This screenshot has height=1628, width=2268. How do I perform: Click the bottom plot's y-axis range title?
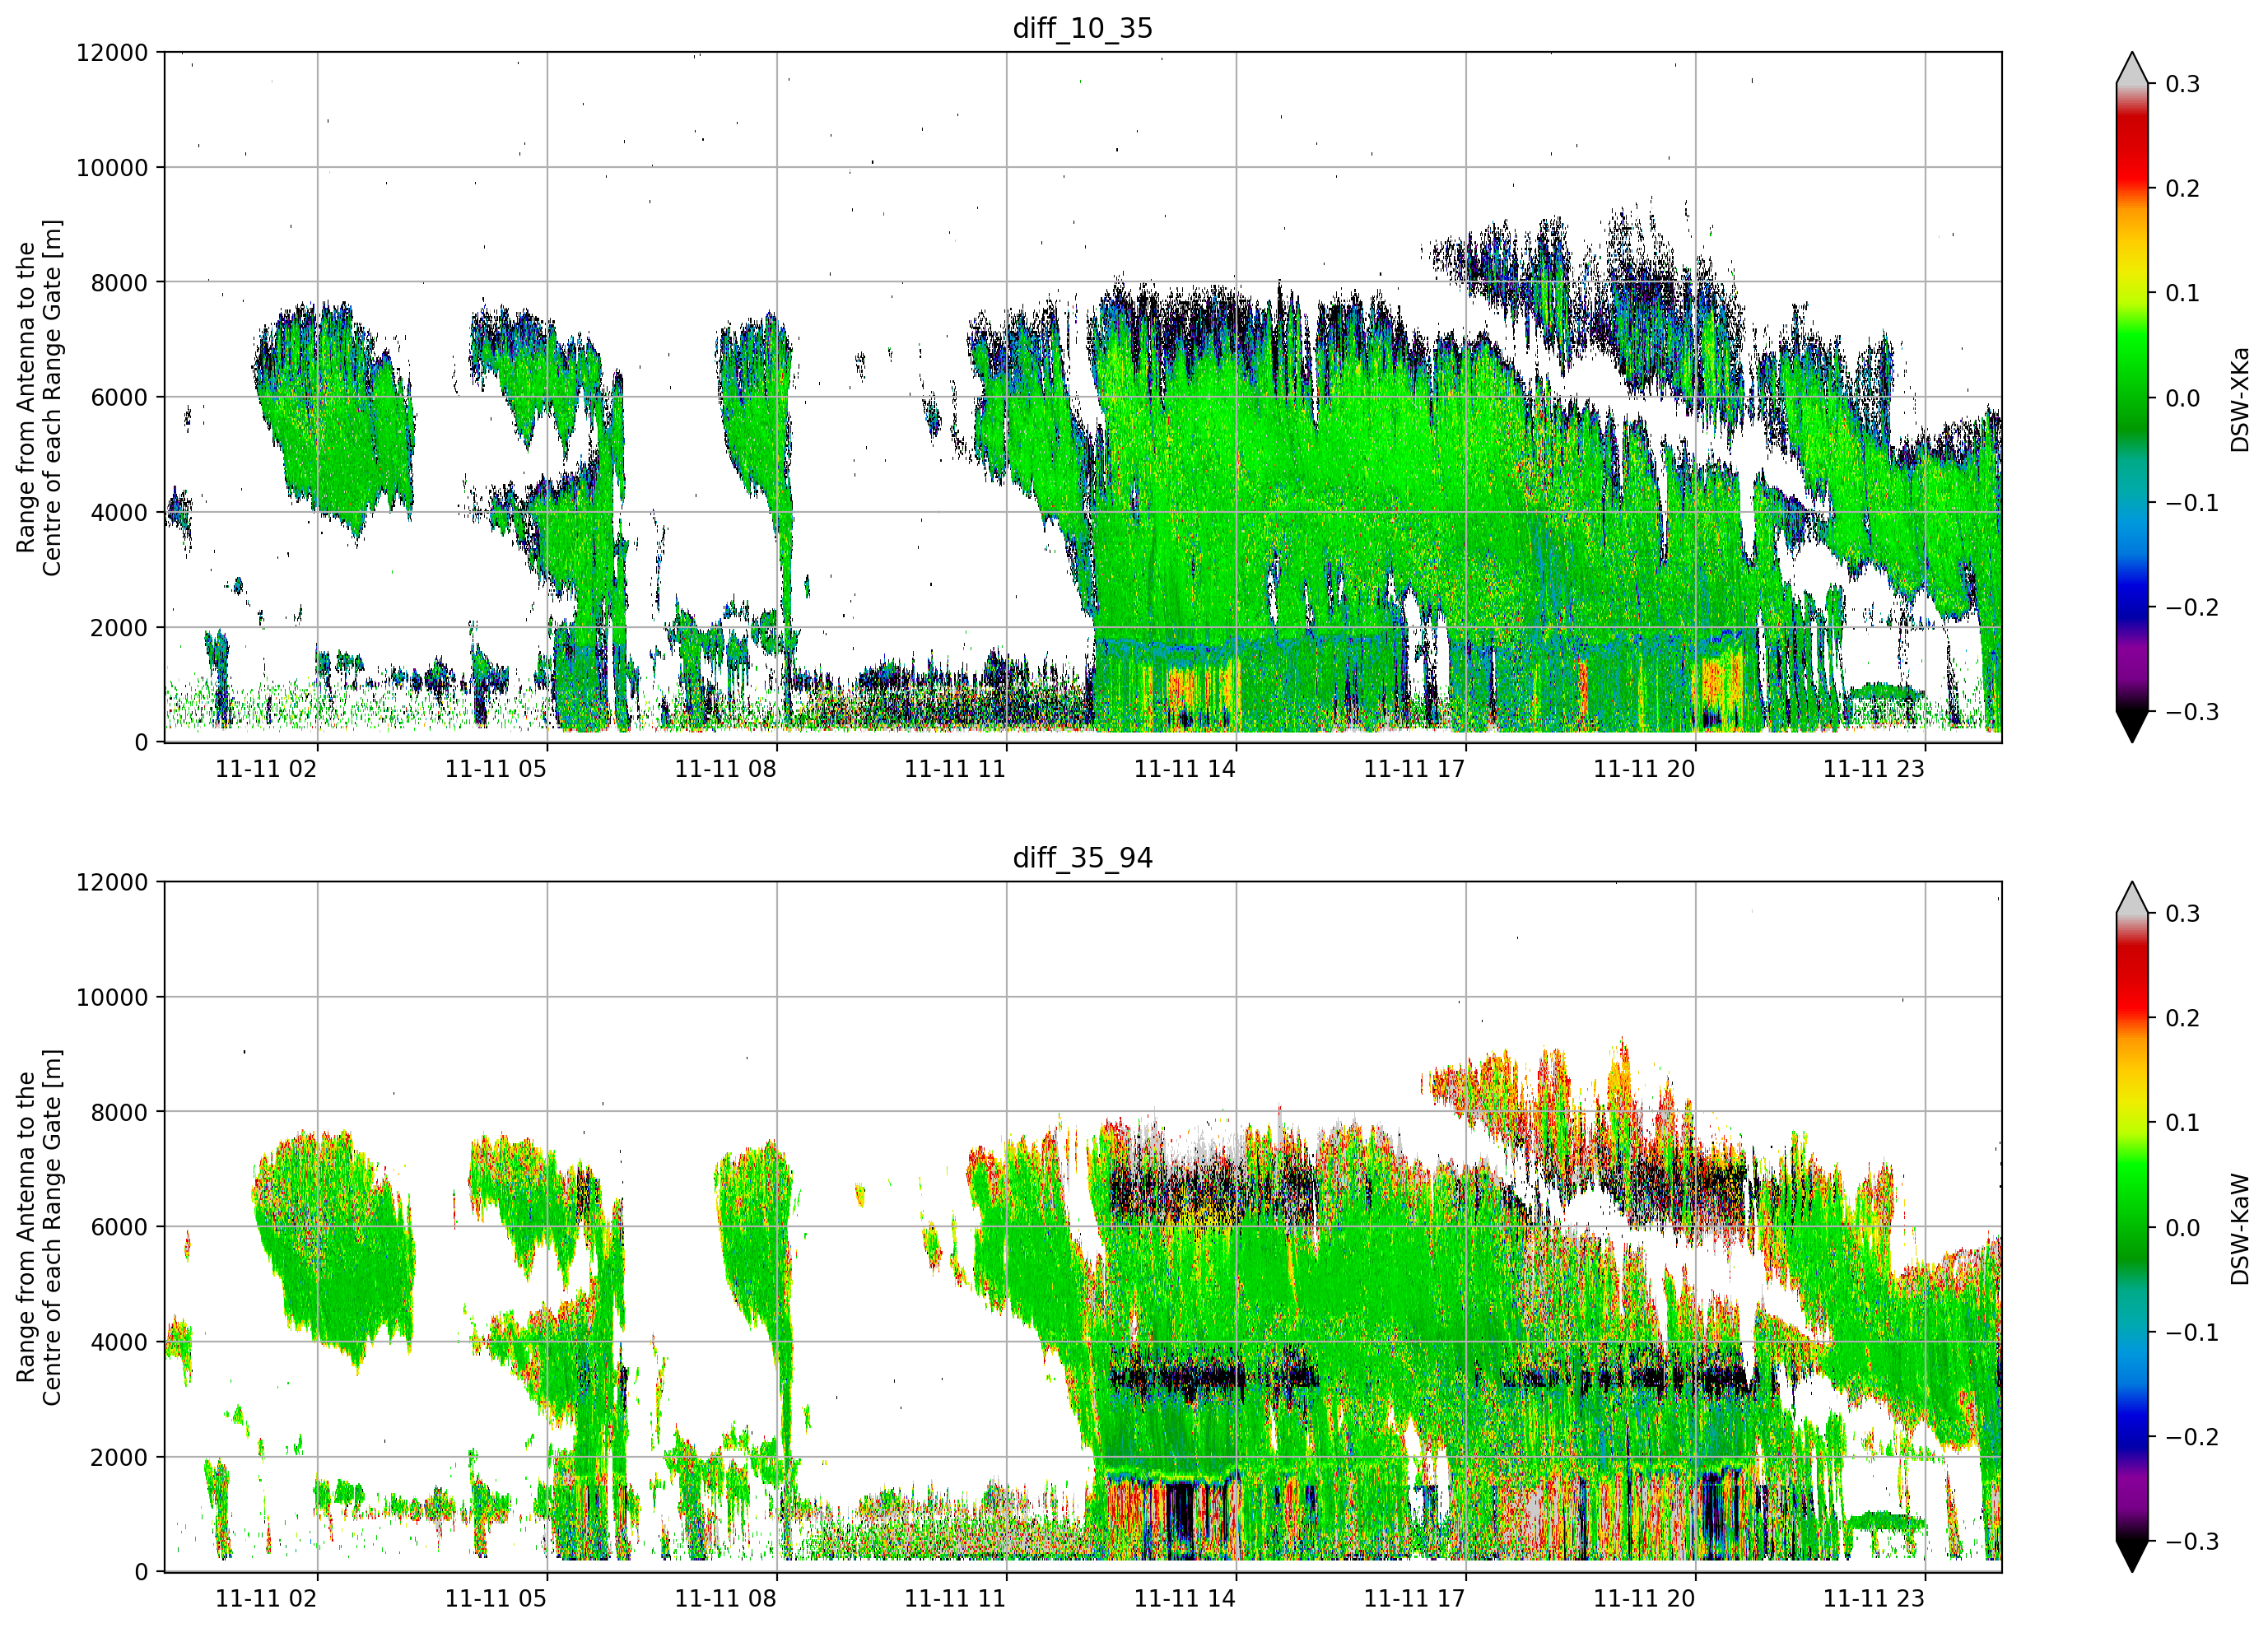[39, 1227]
